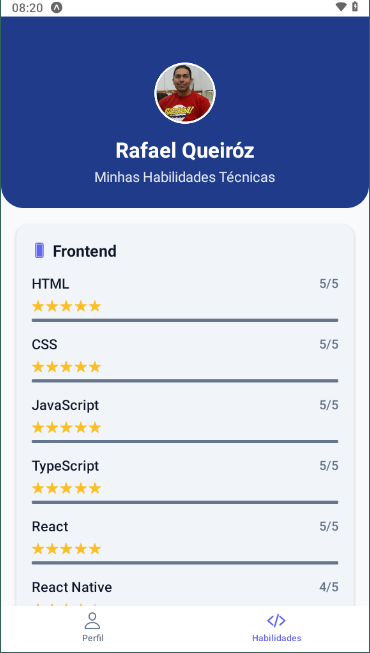Click the Rafael Queiróz name heading
370x653 pixels.
coord(185,150)
